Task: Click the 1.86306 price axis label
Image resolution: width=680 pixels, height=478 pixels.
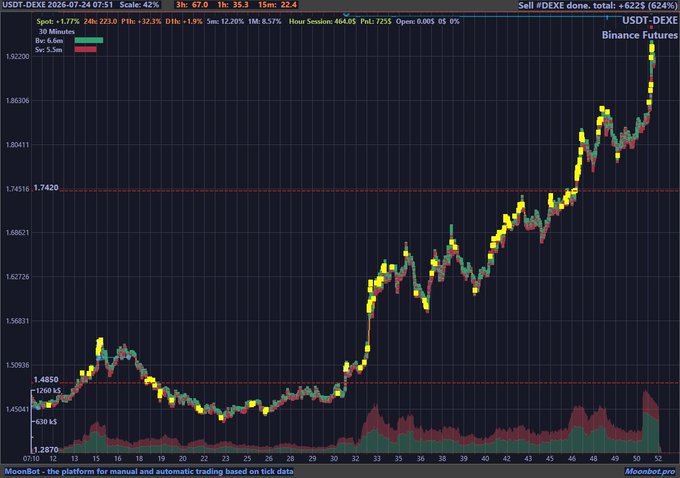Action: point(17,101)
